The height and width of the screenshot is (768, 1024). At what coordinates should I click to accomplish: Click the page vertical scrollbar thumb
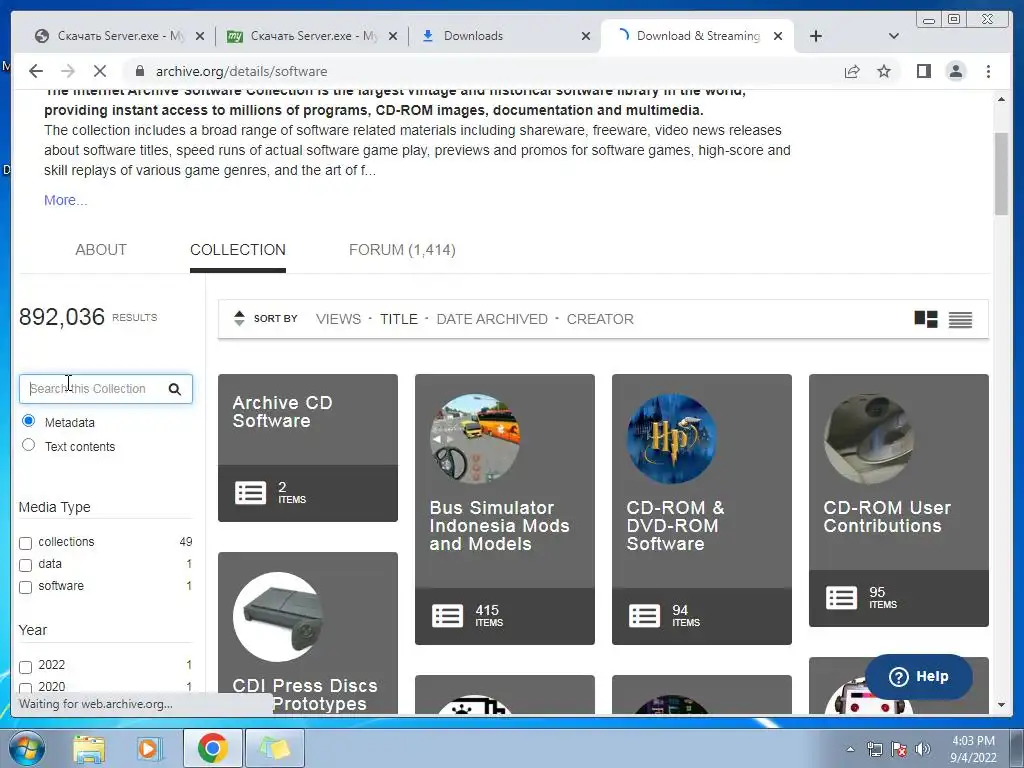(1001, 173)
